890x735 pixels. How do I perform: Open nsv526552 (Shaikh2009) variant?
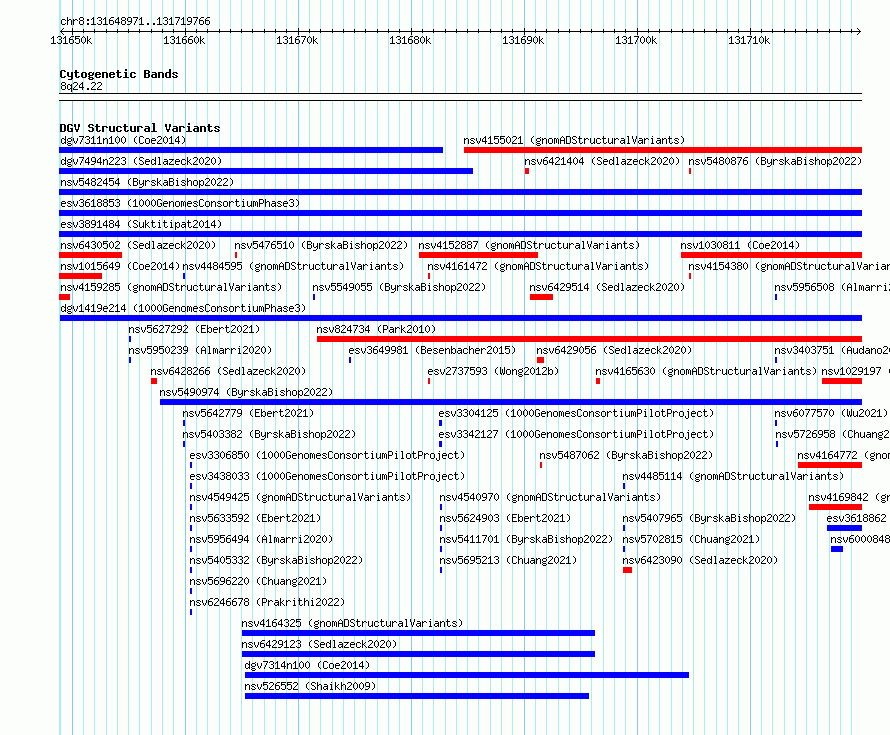click(310, 686)
